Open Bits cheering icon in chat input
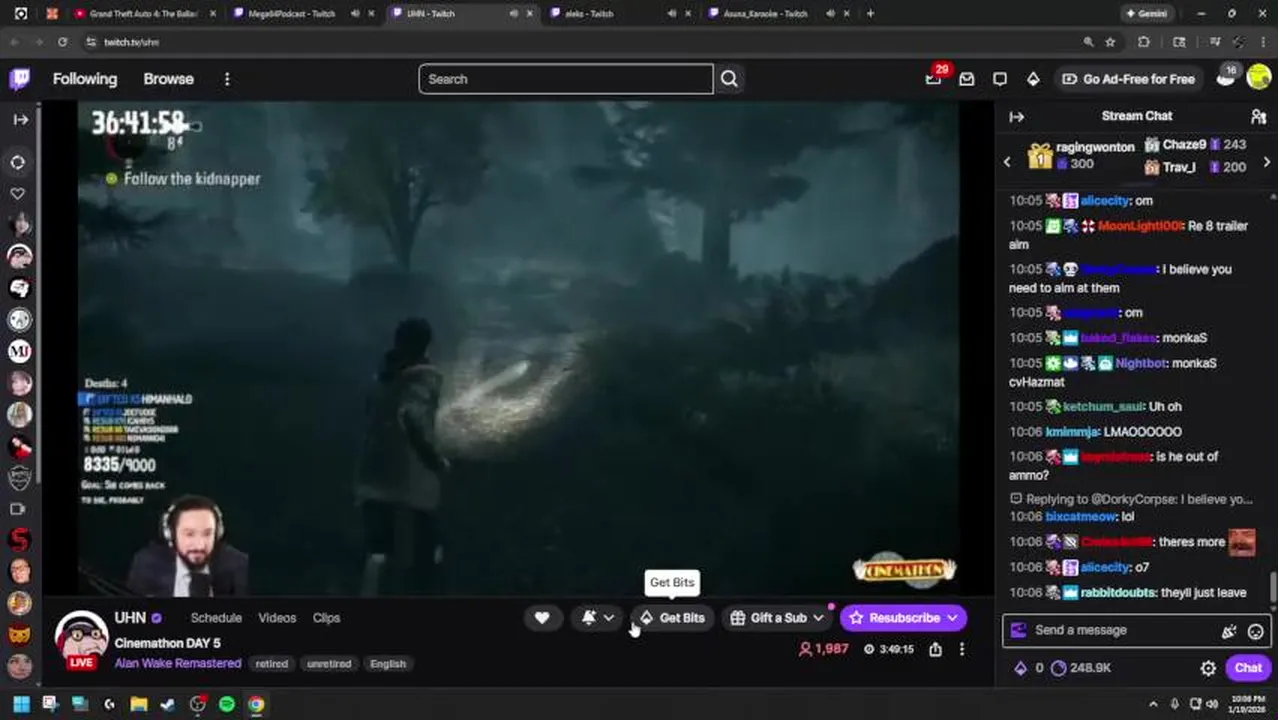Viewport: 1278px width, 720px height. point(1229,631)
